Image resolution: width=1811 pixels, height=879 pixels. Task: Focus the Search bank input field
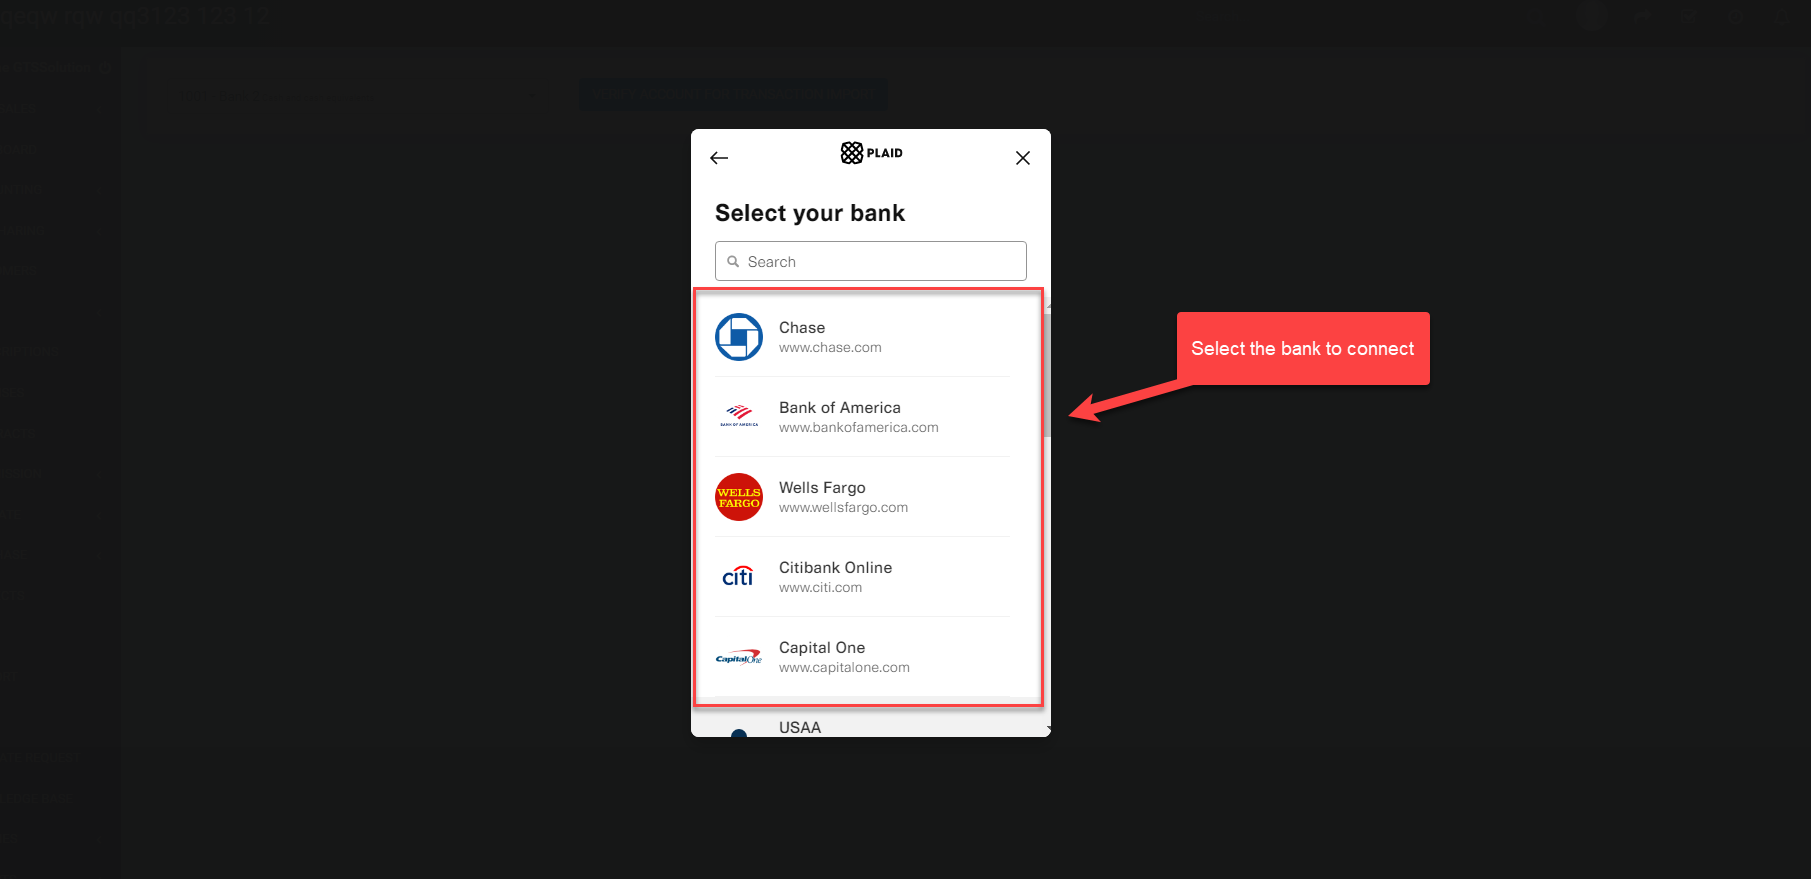point(871,261)
